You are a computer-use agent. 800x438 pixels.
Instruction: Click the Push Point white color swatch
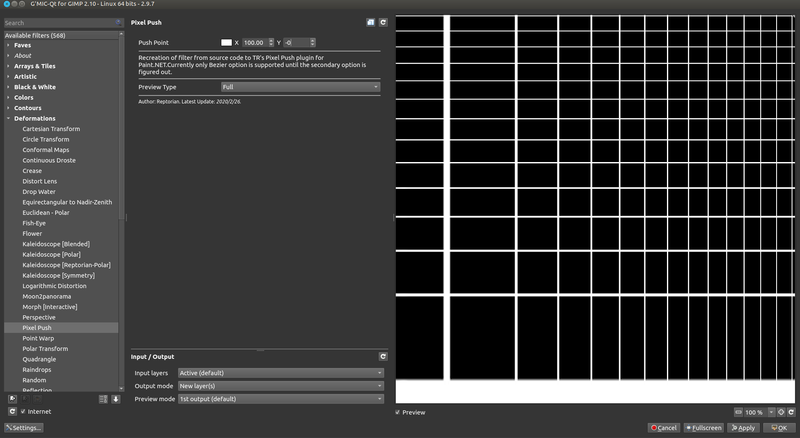click(227, 42)
